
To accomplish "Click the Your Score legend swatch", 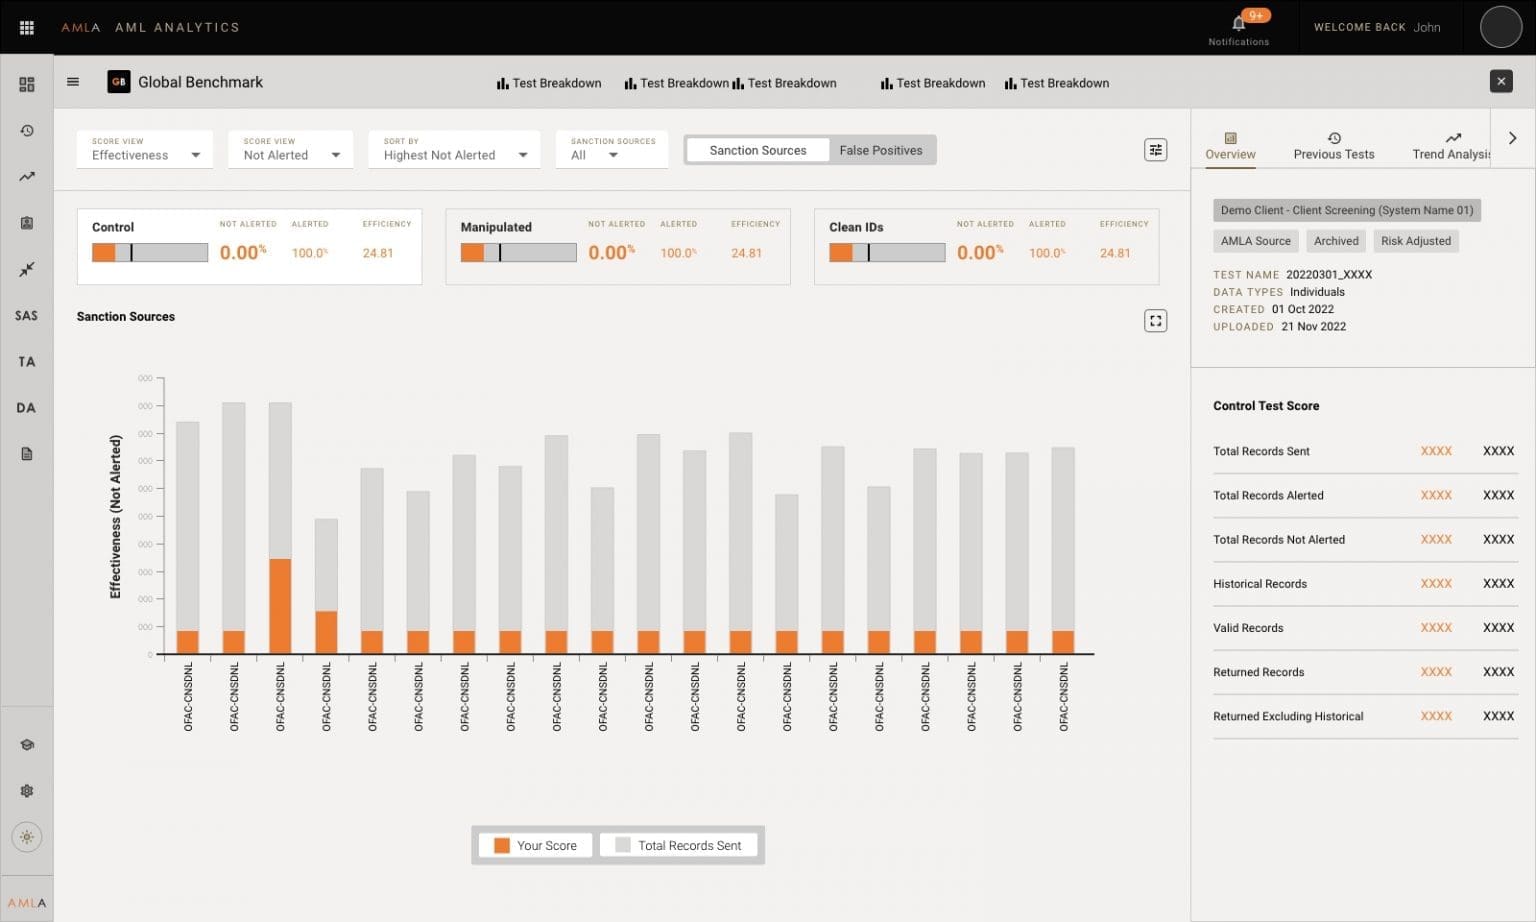I will 502,845.
